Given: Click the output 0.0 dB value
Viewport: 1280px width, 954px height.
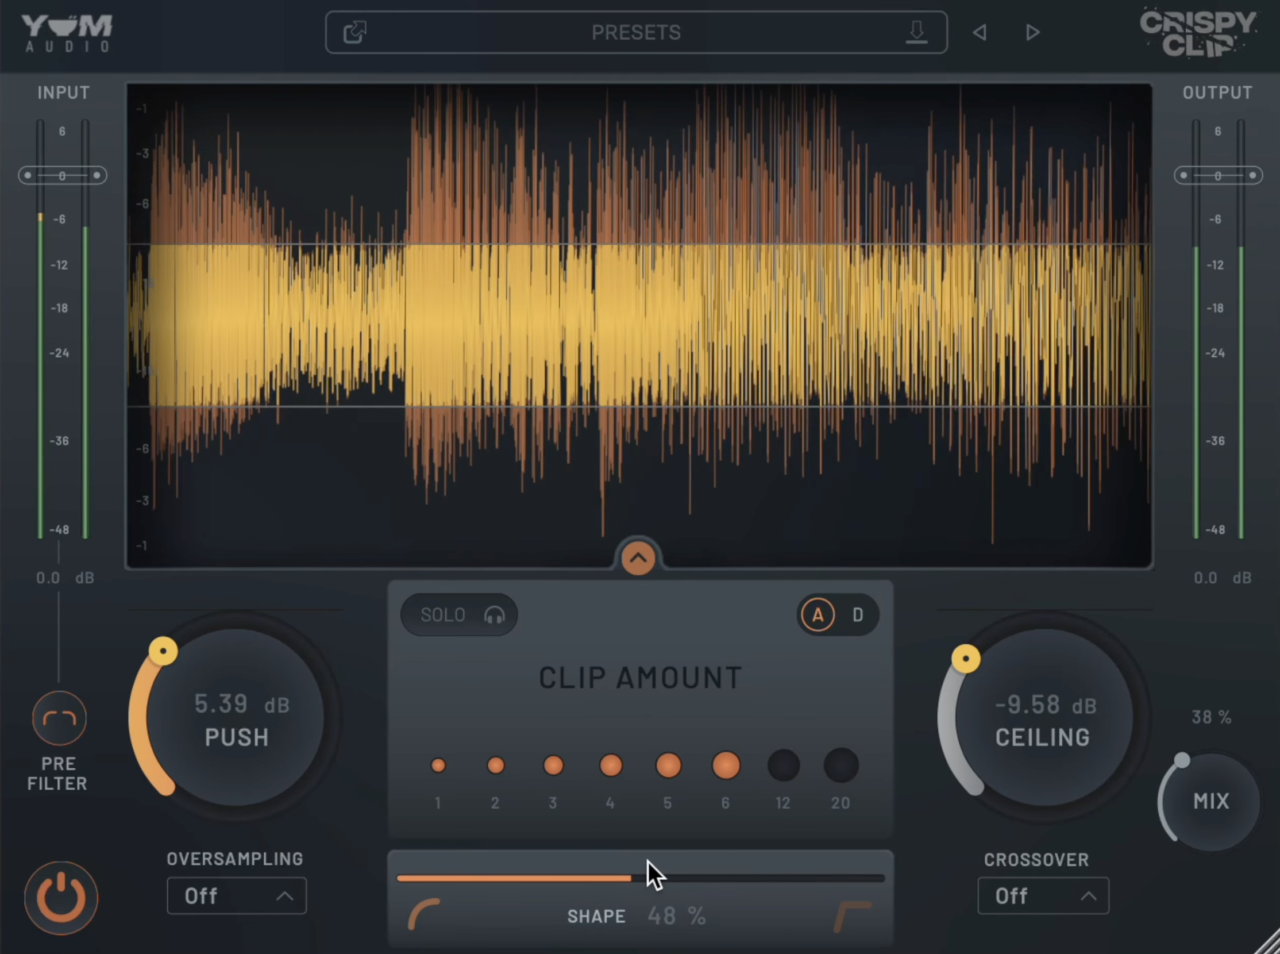Looking at the screenshot, I should coord(1222,578).
